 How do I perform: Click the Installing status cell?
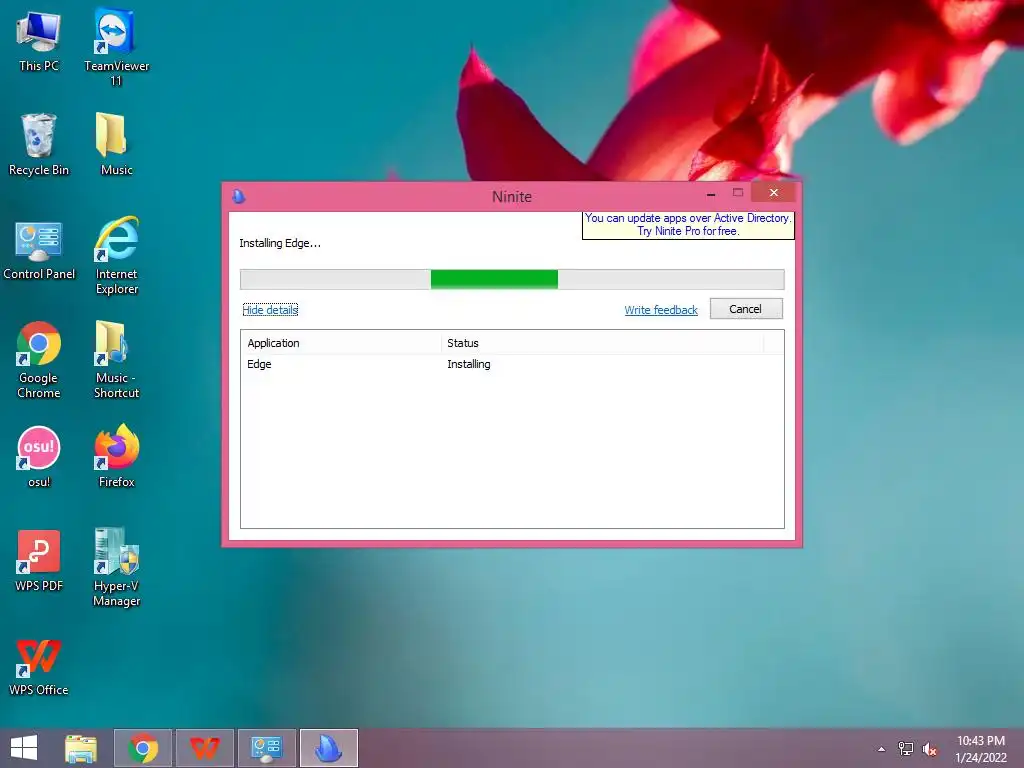(x=469, y=364)
